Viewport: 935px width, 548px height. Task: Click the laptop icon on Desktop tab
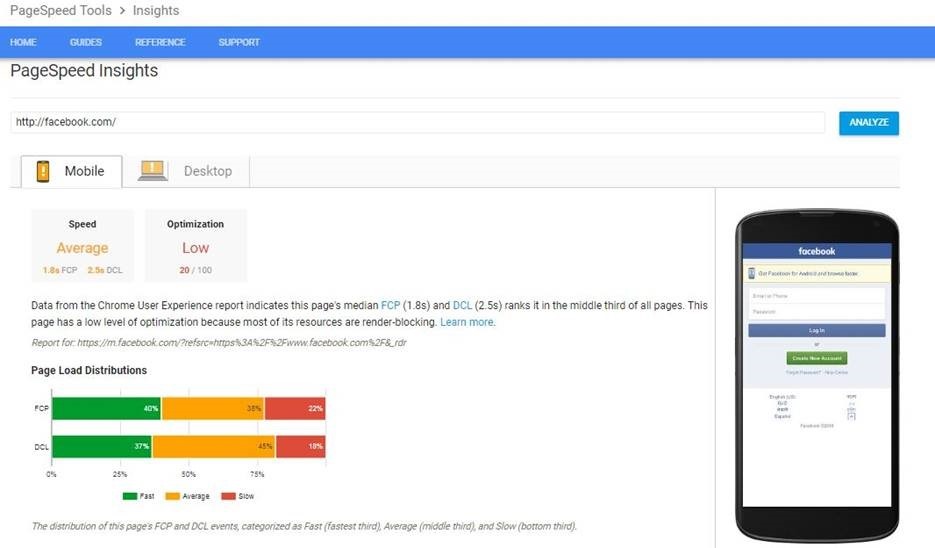coord(153,171)
